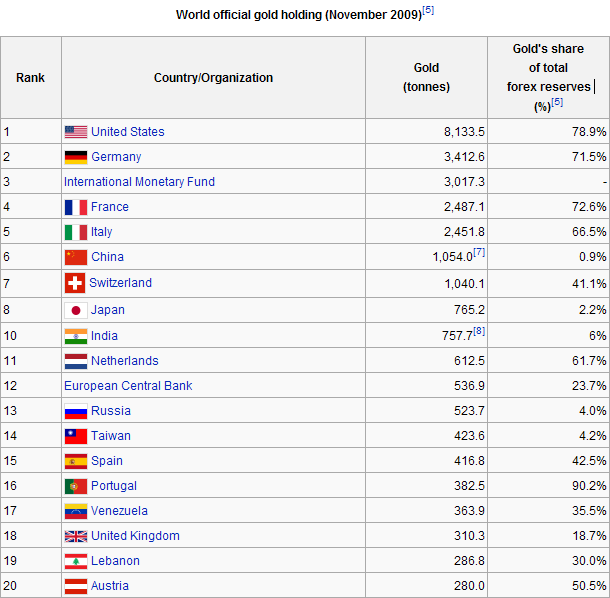The image size is (610, 598).
Task: Click the India flag icon
Action: coord(76,336)
